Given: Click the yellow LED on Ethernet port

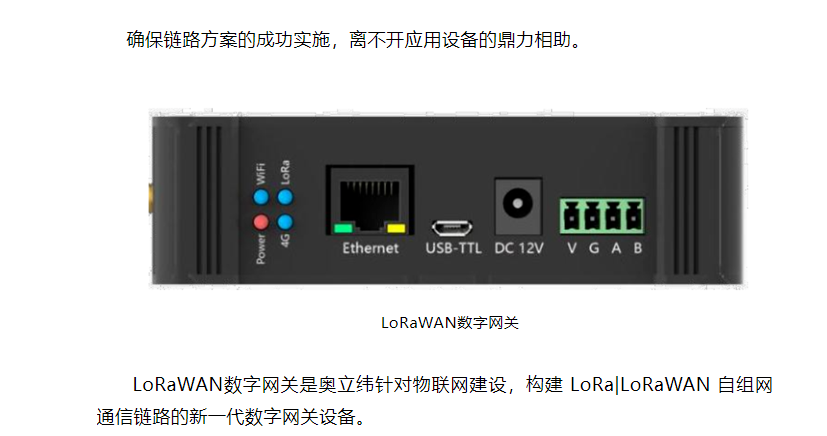Looking at the screenshot, I should 396,228.
